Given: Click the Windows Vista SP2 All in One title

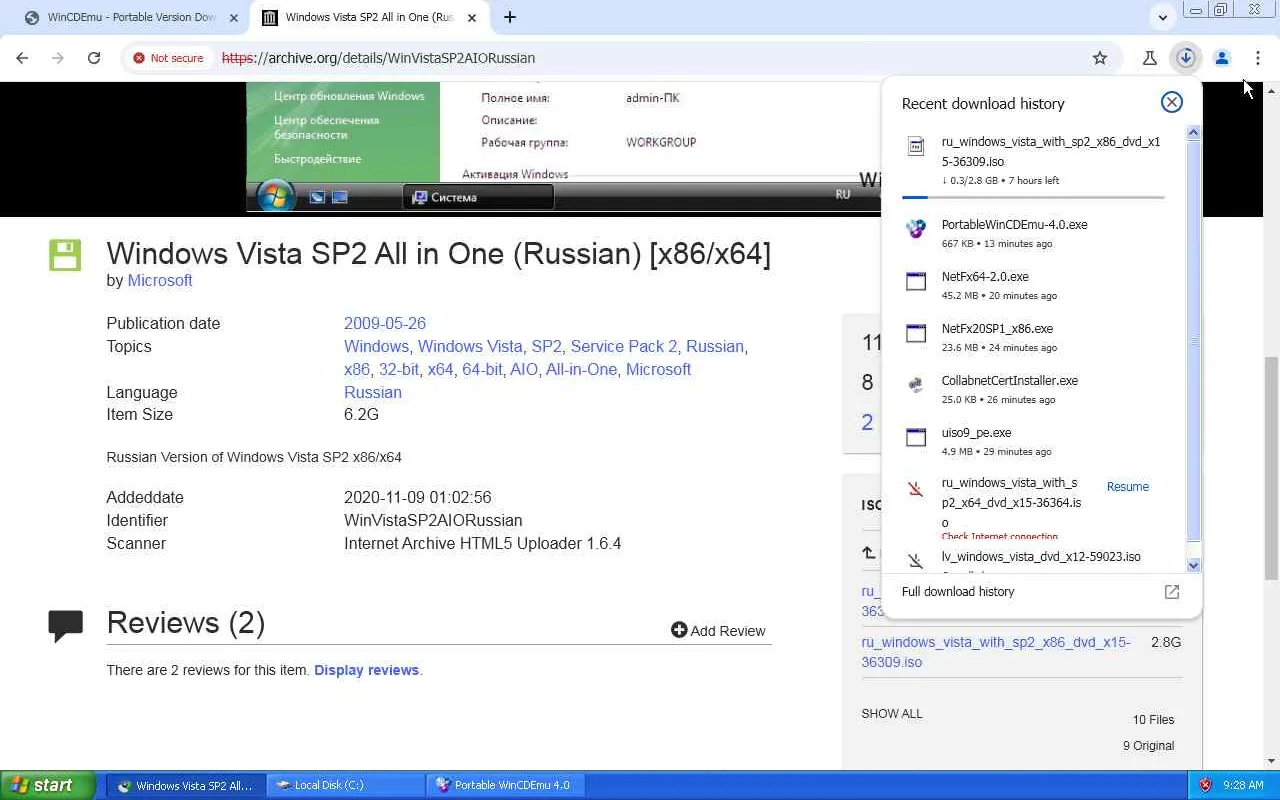Looking at the screenshot, I should (439, 254).
